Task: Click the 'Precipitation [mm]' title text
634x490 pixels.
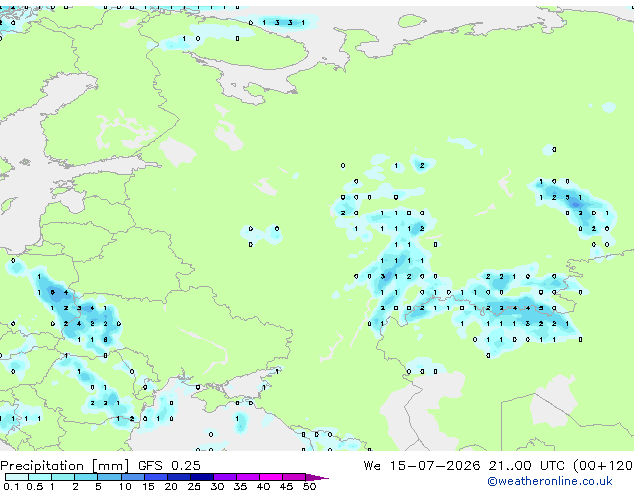Action: click(x=65, y=466)
